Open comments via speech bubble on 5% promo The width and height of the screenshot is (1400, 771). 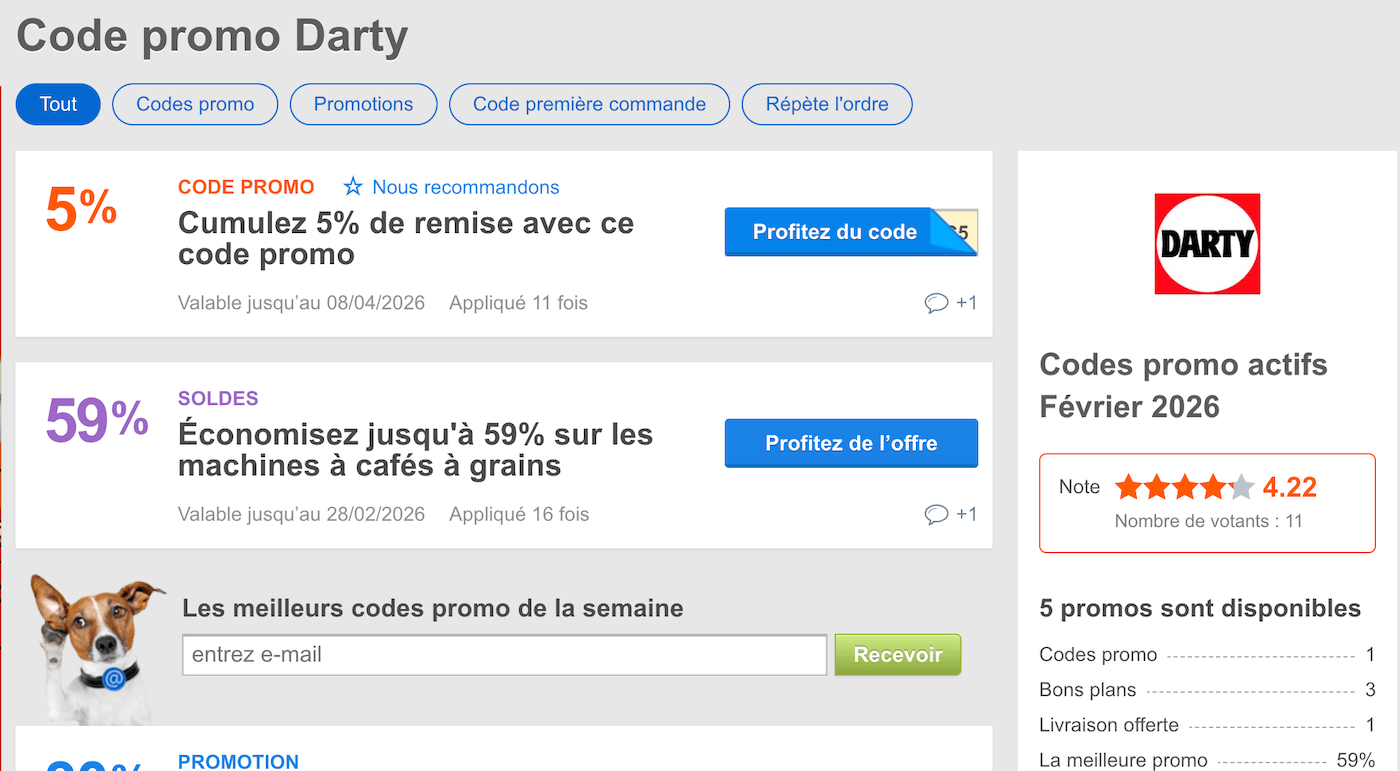936,302
